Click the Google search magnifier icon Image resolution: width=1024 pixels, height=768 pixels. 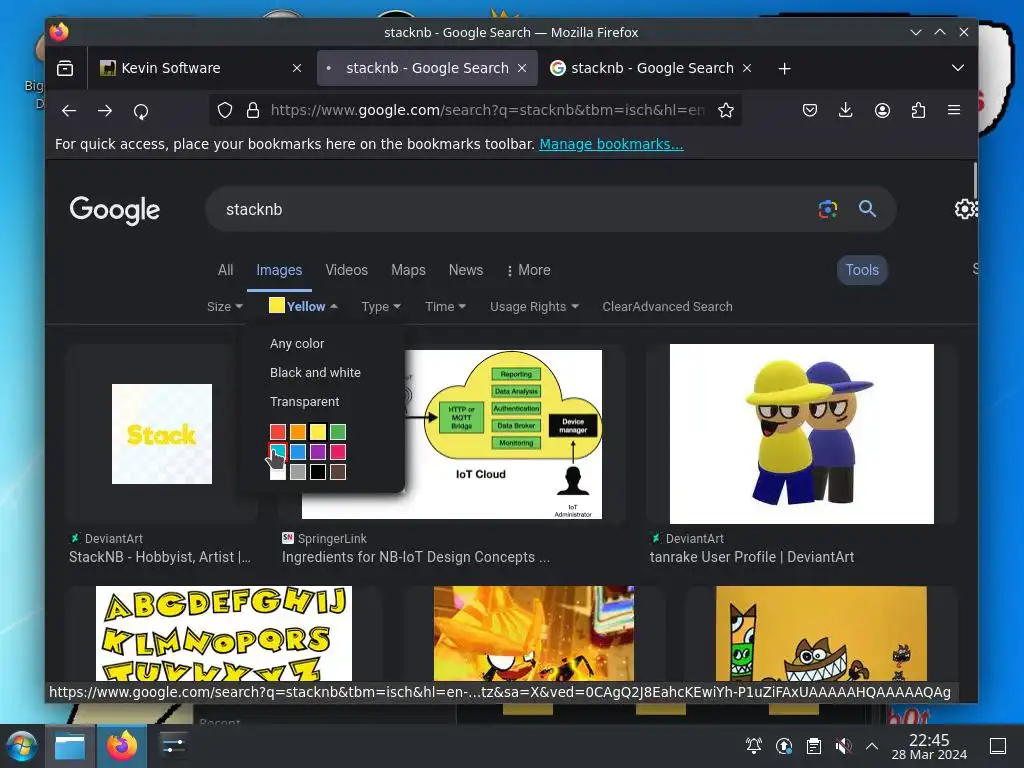click(867, 209)
